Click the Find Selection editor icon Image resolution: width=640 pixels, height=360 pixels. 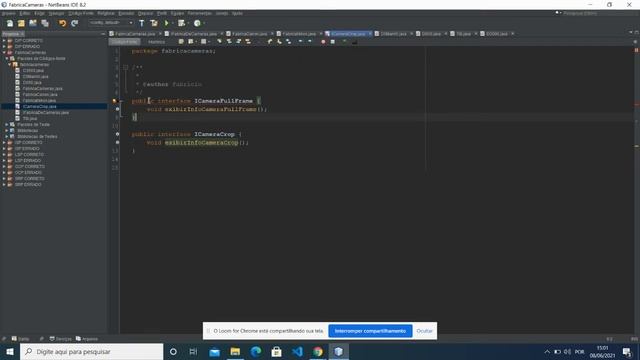[219, 42]
